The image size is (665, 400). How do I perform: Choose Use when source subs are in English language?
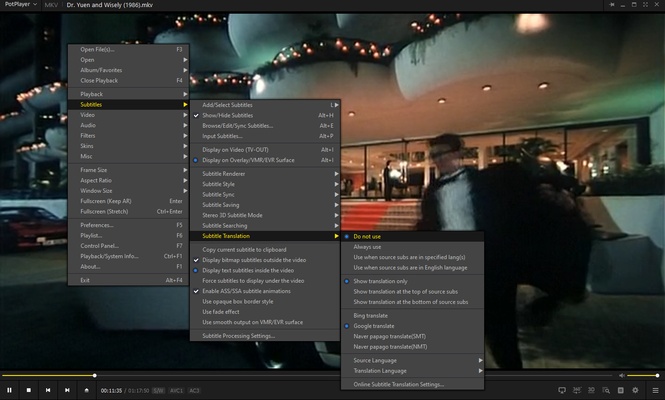[x=412, y=268]
